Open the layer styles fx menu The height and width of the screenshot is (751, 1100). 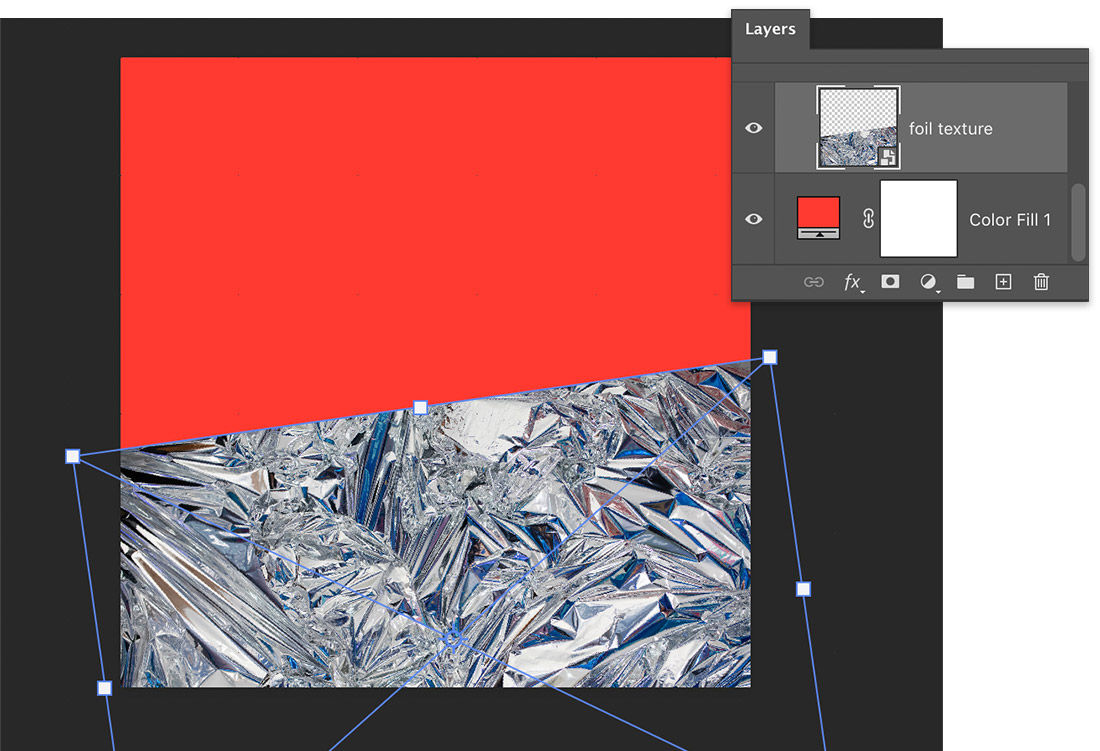click(853, 282)
